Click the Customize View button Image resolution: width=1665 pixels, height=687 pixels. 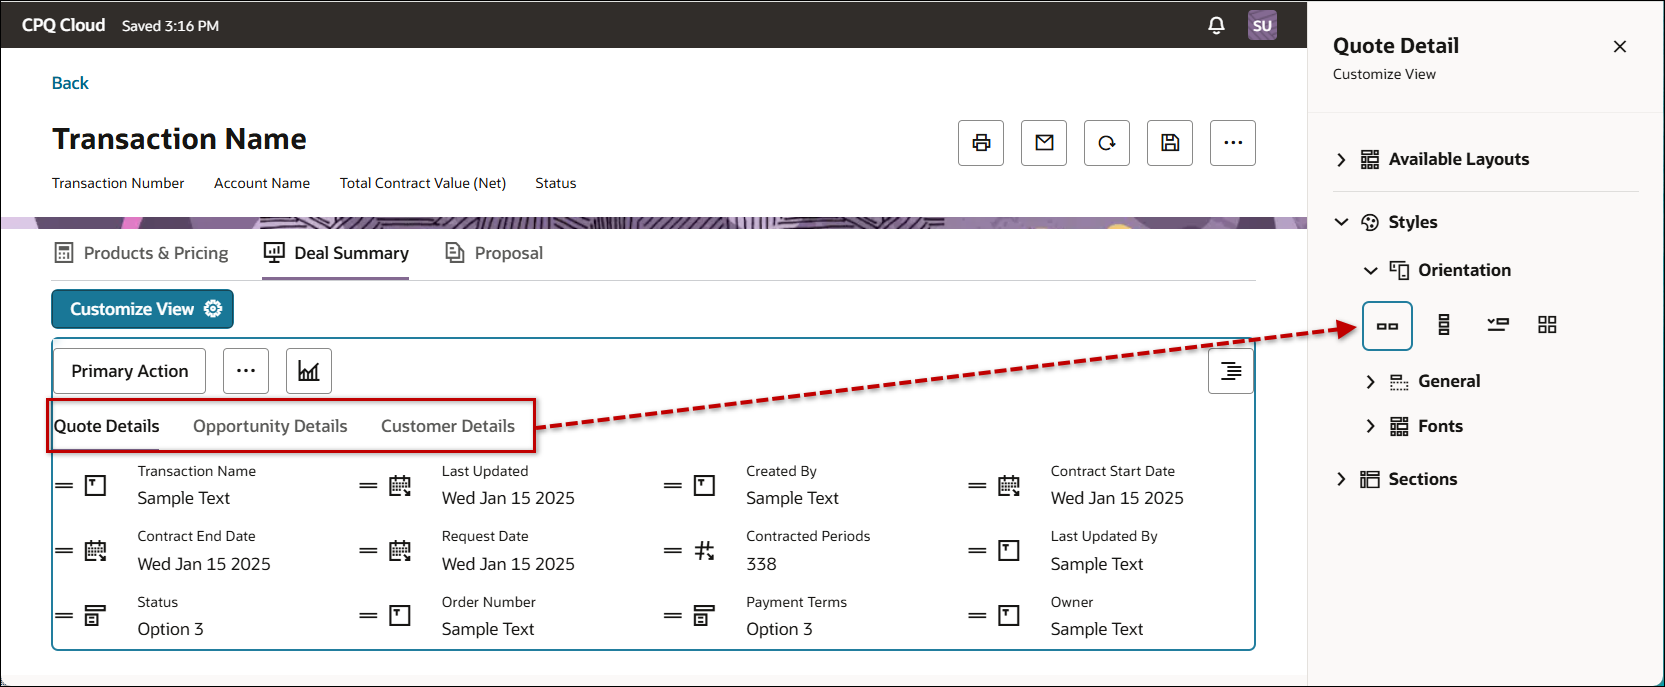tap(142, 309)
